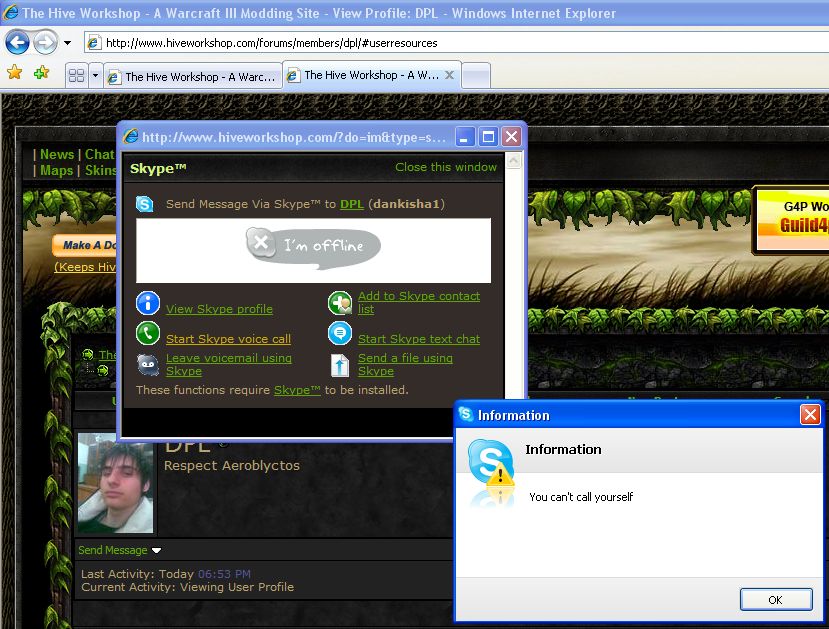Click green phone voice call icon
The height and width of the screenshot is (629, 829).
(x=148, y=333)
